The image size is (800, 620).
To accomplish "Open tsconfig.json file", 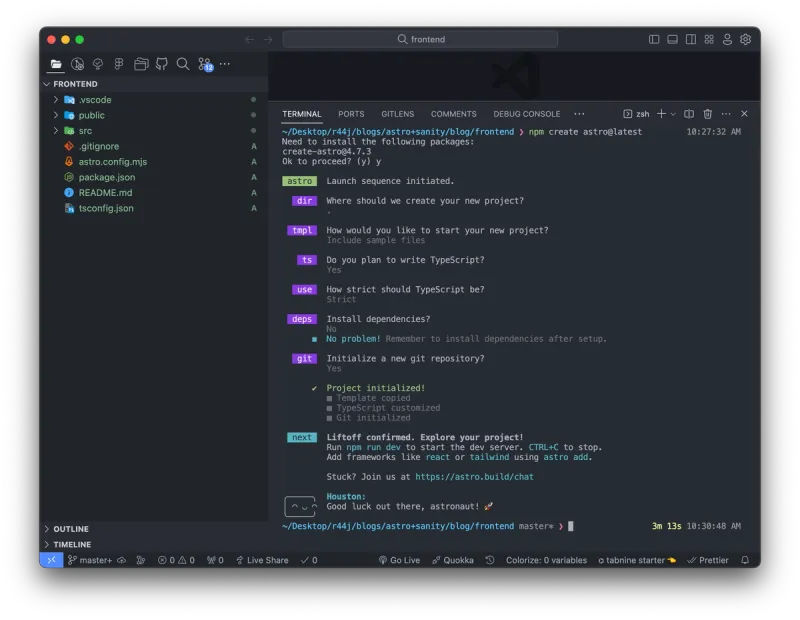I will pyautogui.click(x=153, y=208).
